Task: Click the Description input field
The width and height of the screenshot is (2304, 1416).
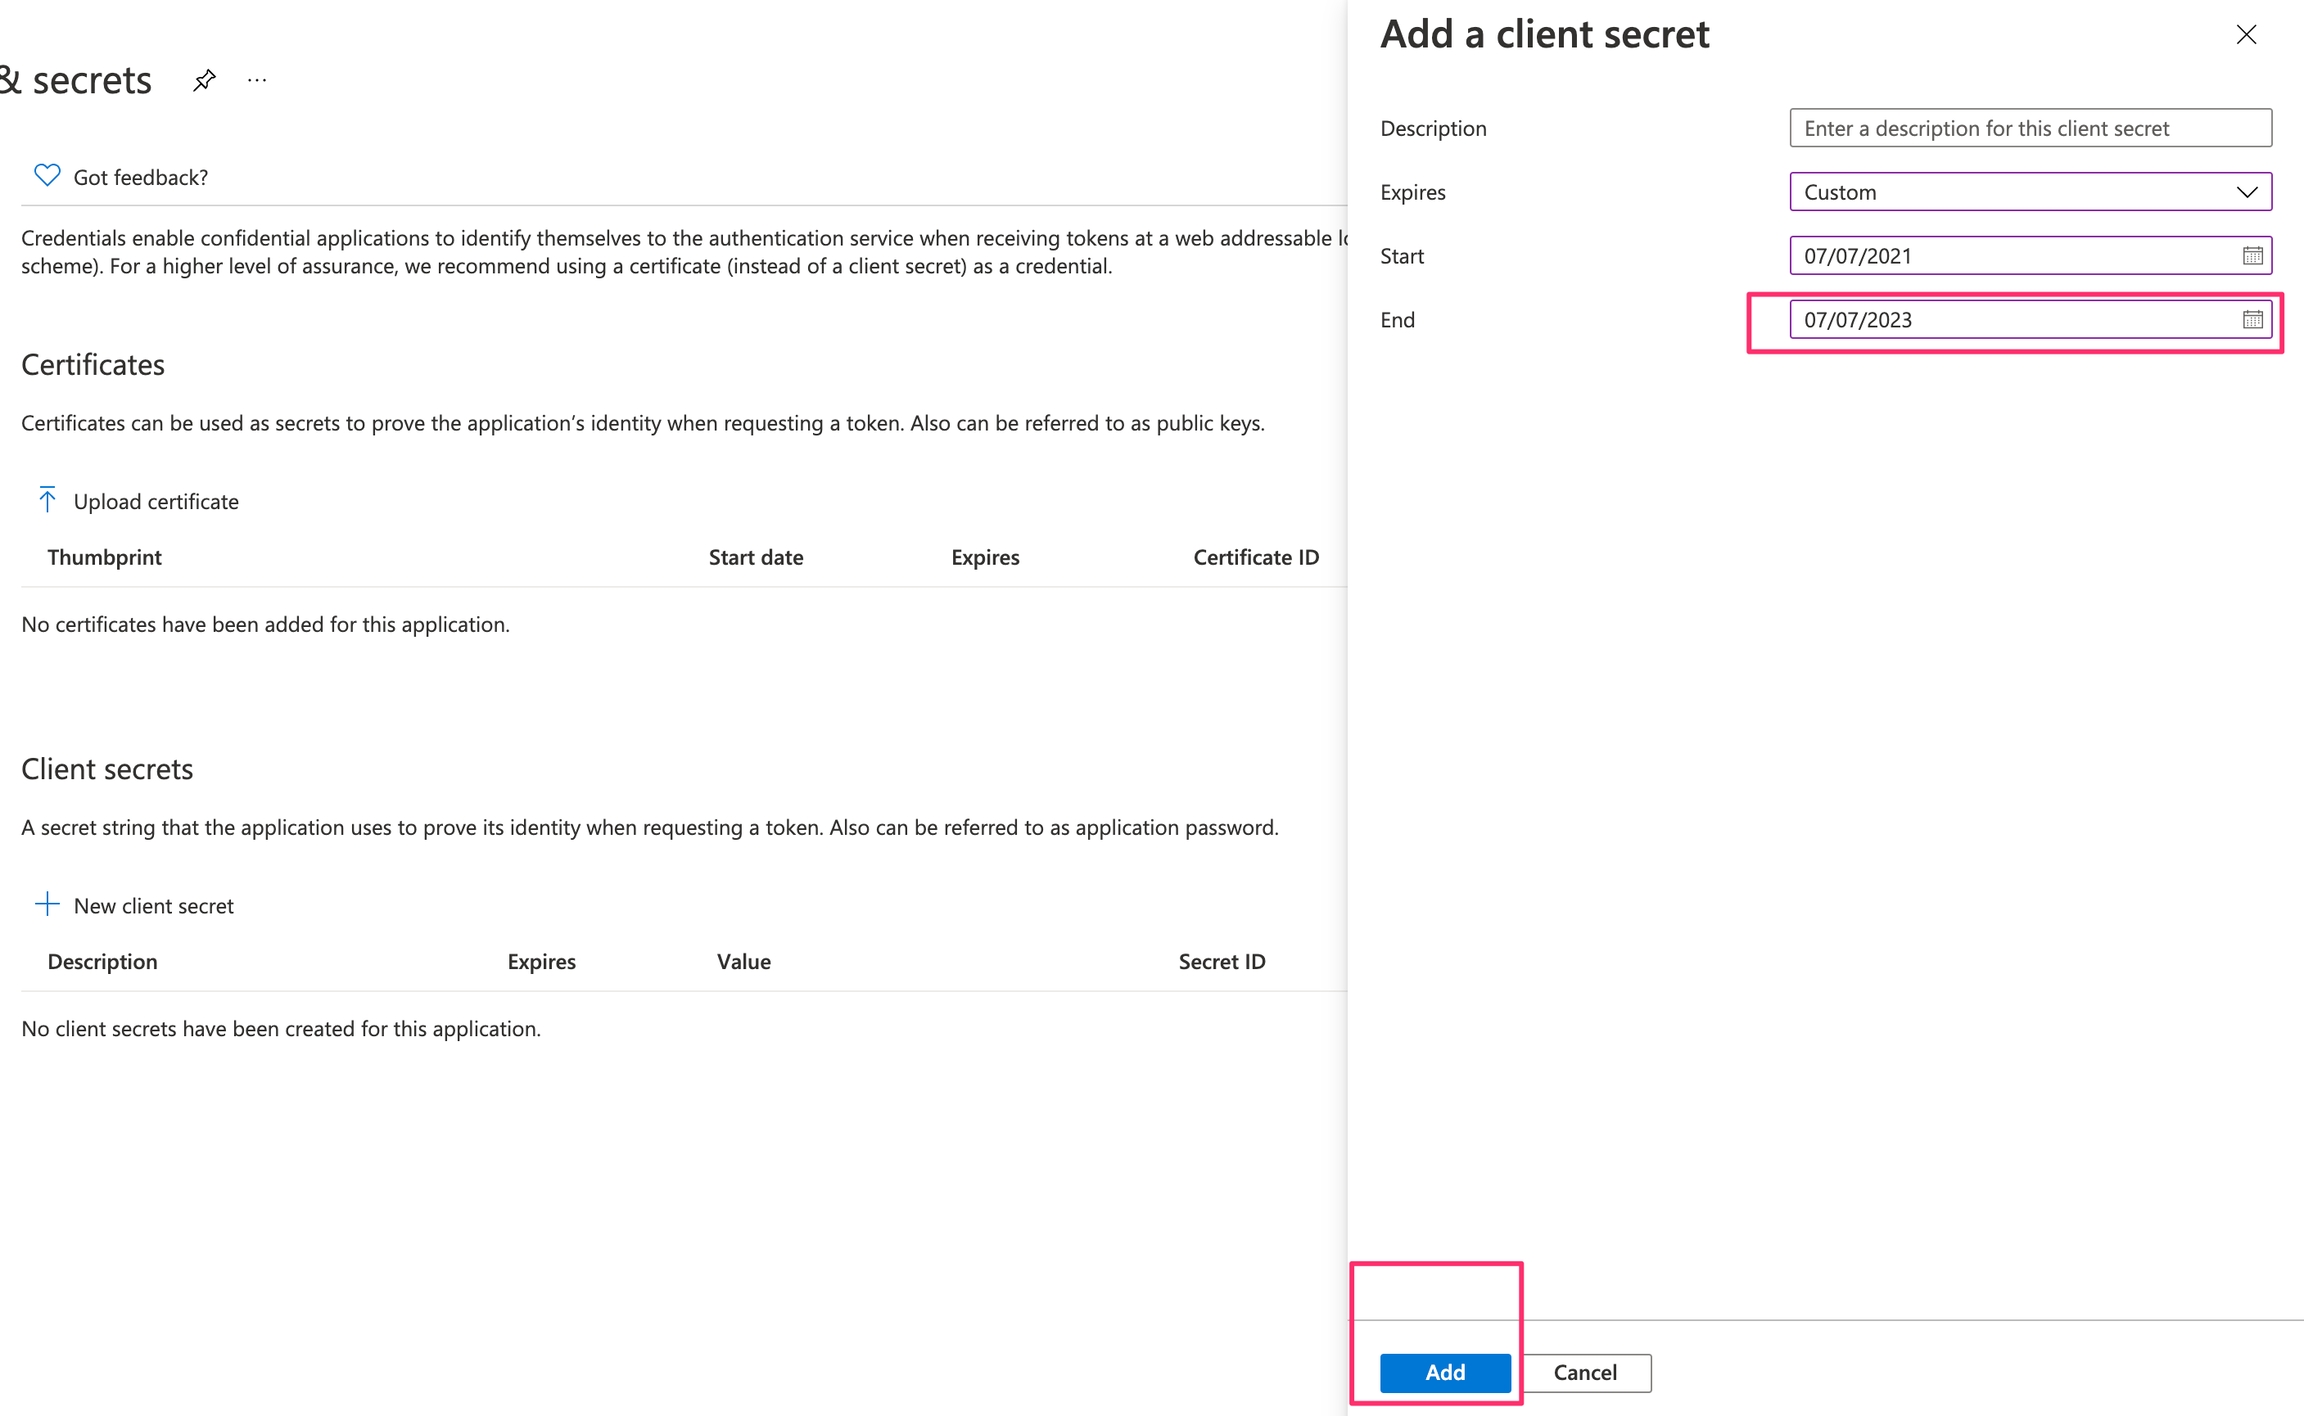Action: 2030,128
